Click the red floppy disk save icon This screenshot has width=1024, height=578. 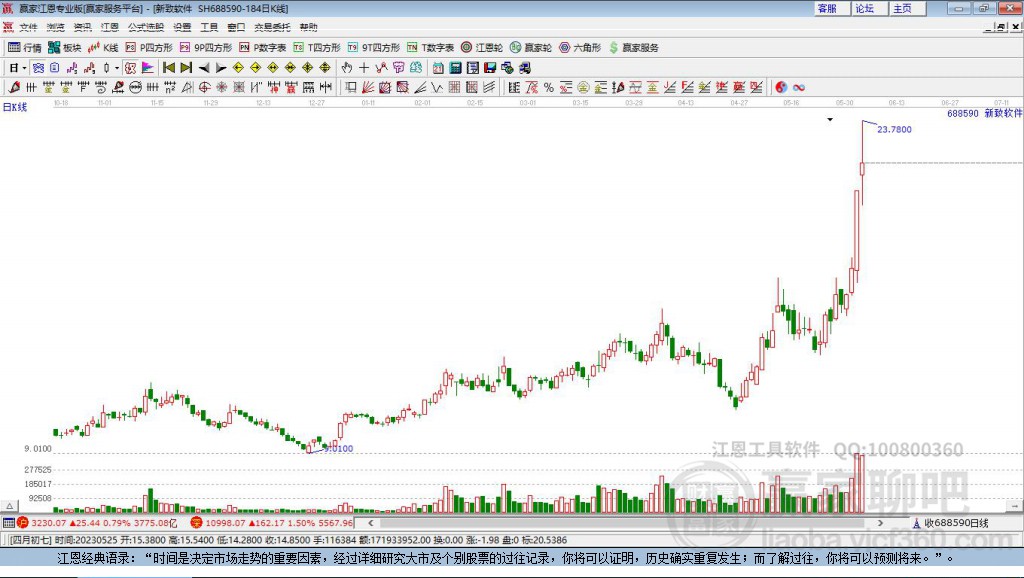pos(490,67)
